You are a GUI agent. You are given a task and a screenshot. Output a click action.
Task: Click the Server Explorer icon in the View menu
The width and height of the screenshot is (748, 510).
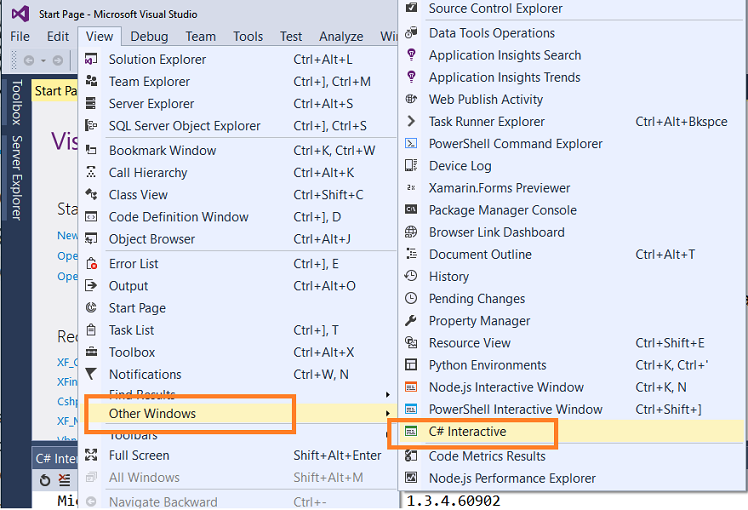click(x=91, y=104)
